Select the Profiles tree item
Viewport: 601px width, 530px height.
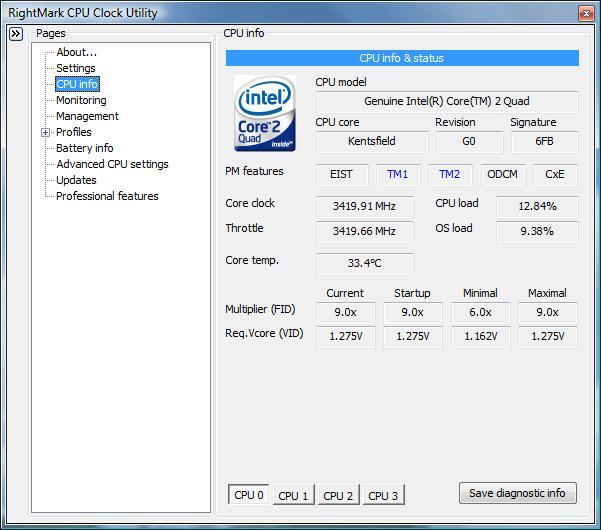pos(74,132)
